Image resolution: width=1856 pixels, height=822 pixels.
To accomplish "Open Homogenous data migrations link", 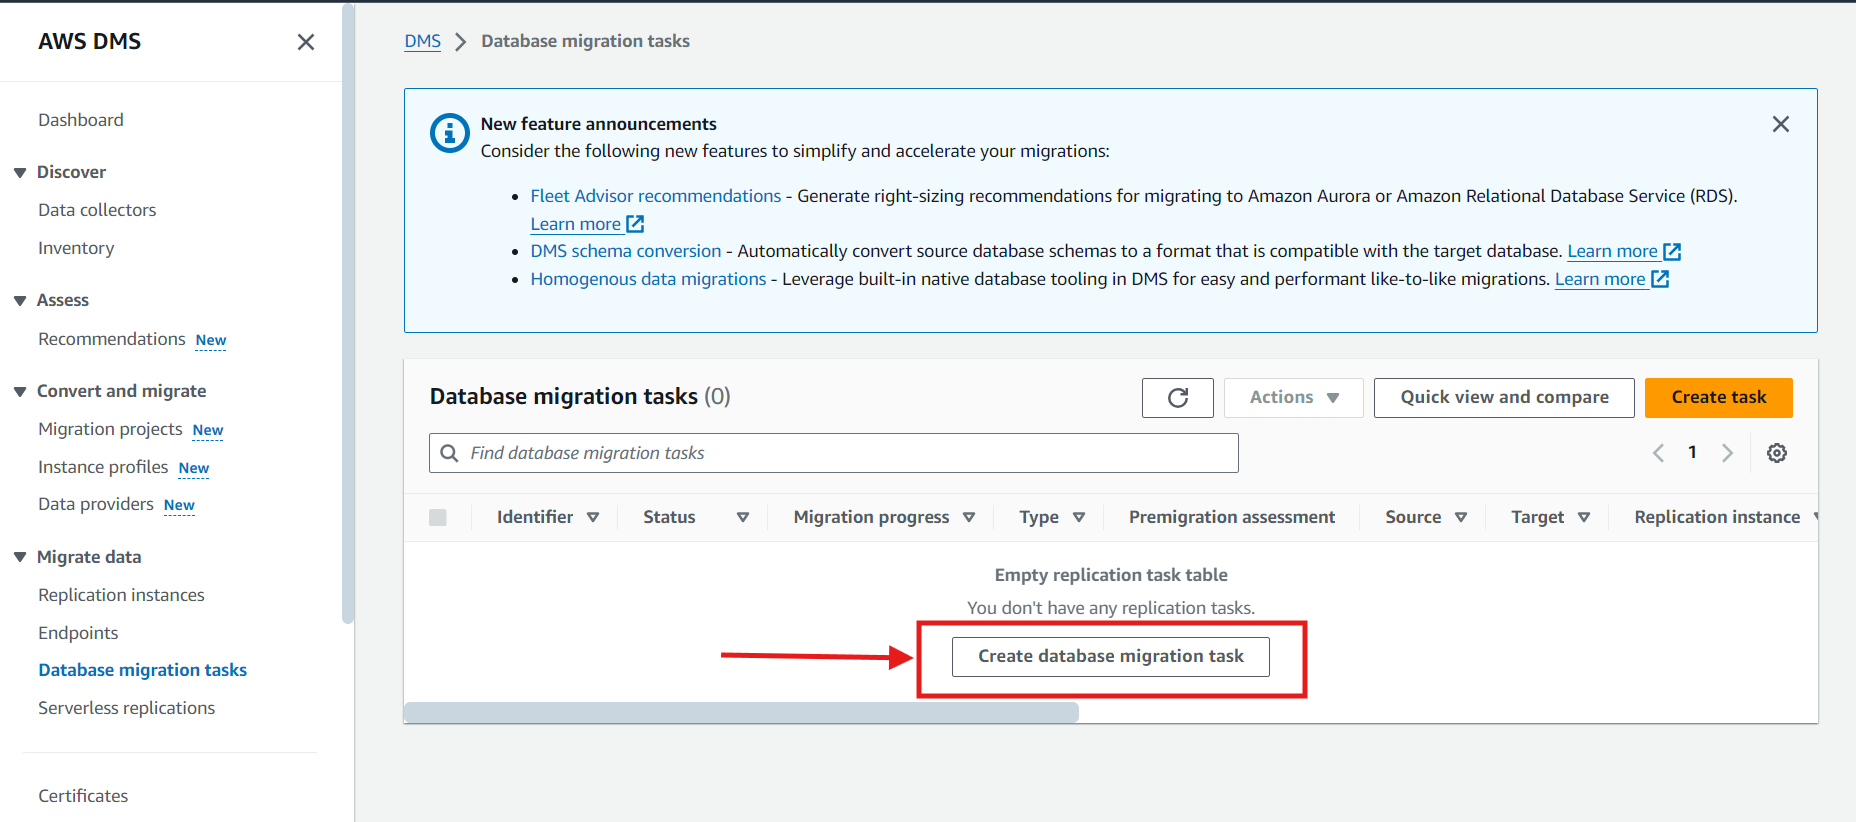I will [648, 279].
